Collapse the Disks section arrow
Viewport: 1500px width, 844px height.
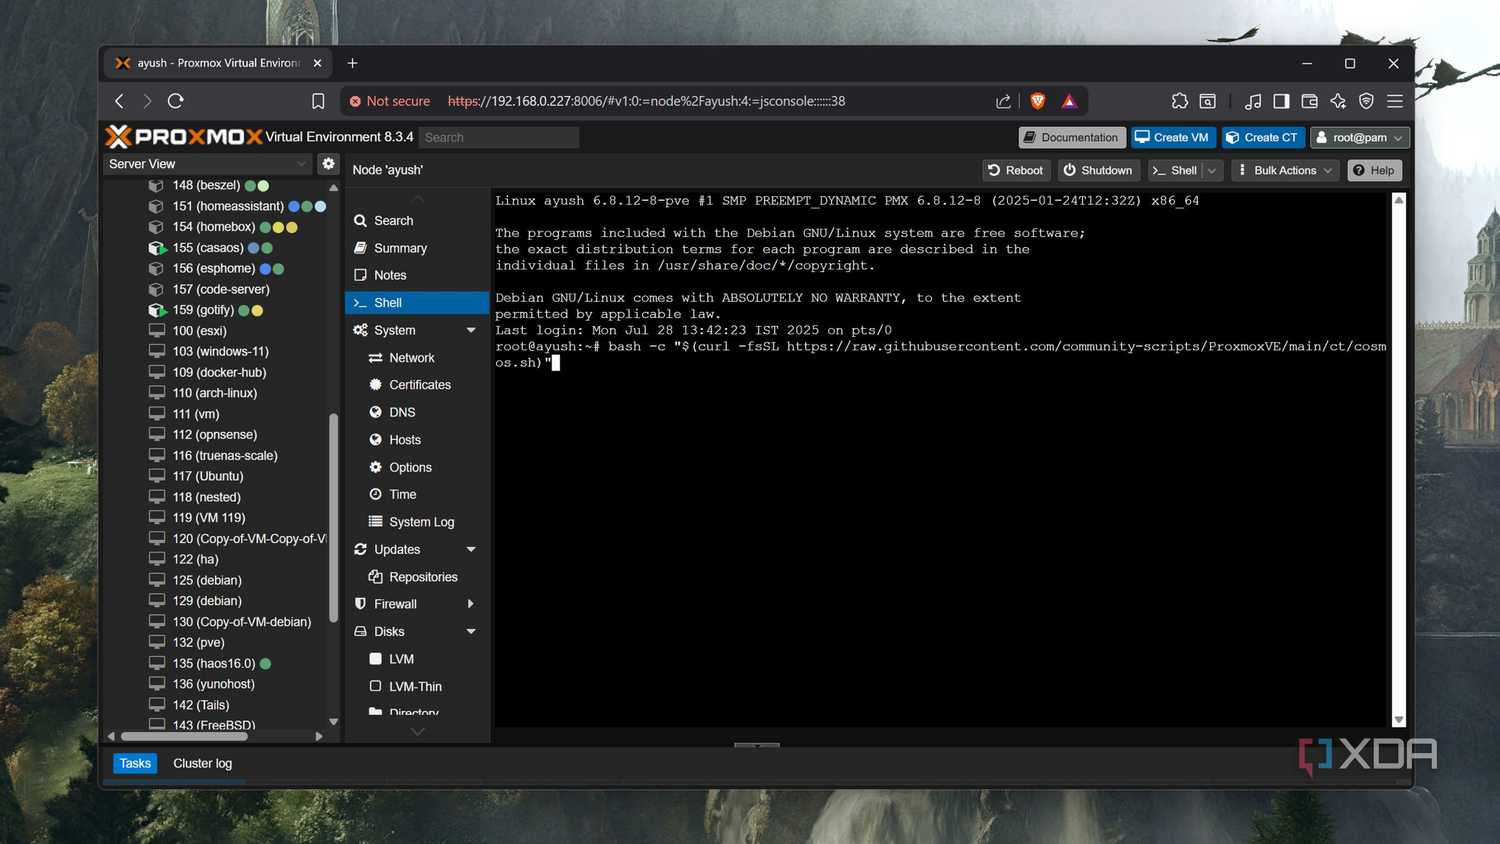coord(471,632)
